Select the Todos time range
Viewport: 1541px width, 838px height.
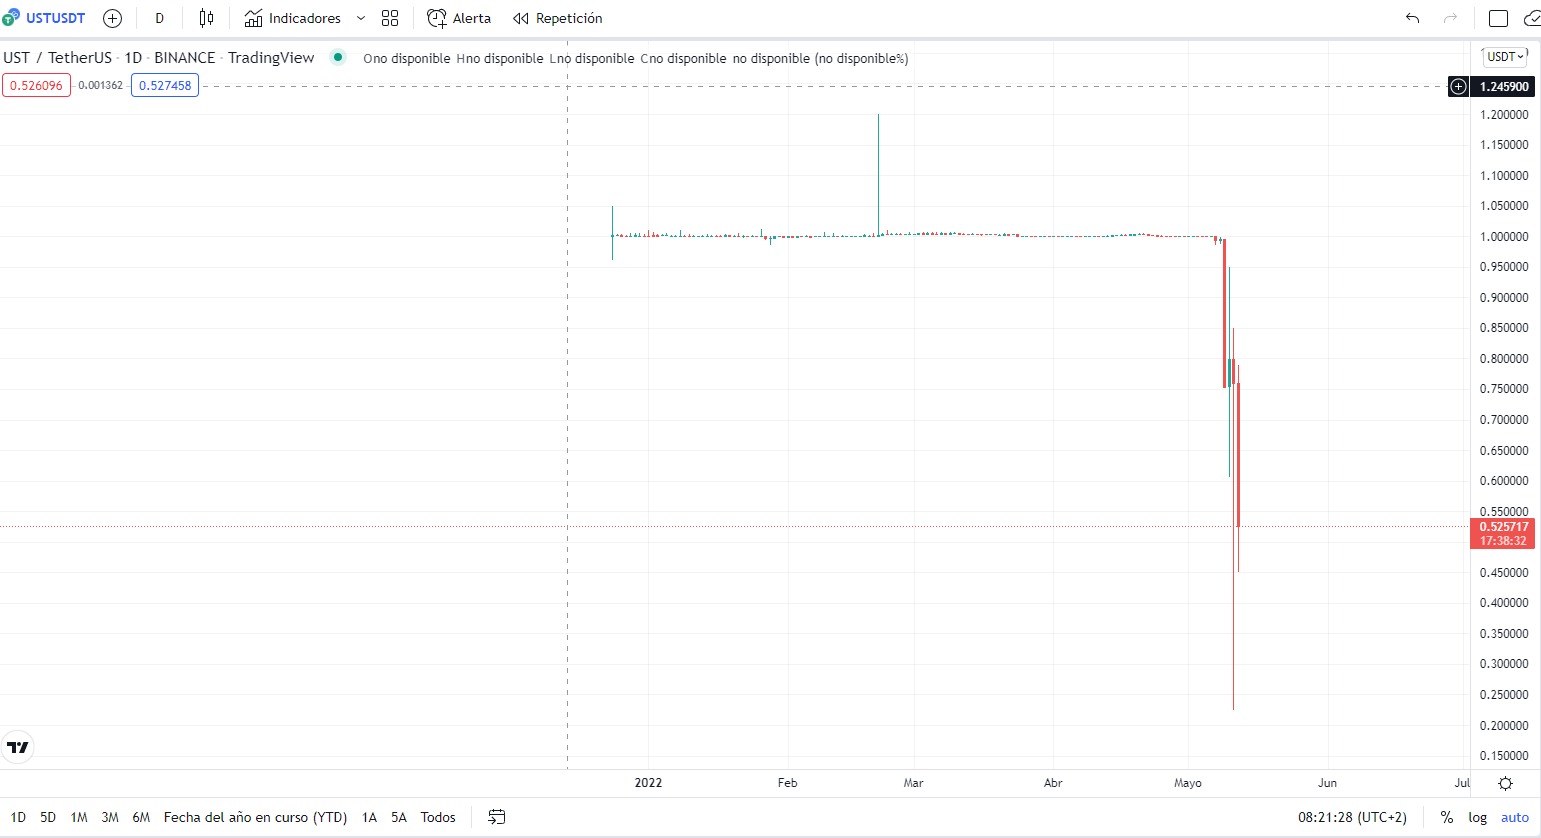pos(438,817)
